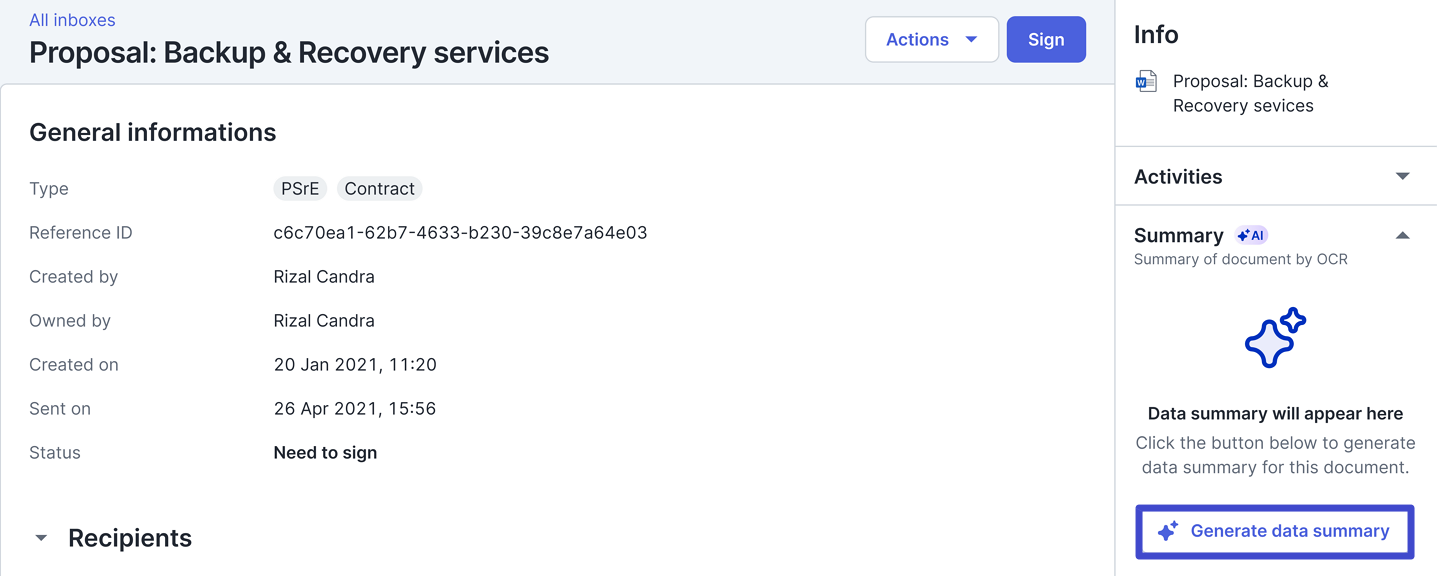Click the Need to sign status text
Viewport: 1437px width, 576px height.
pyautogui.click(x=325, y=453)
